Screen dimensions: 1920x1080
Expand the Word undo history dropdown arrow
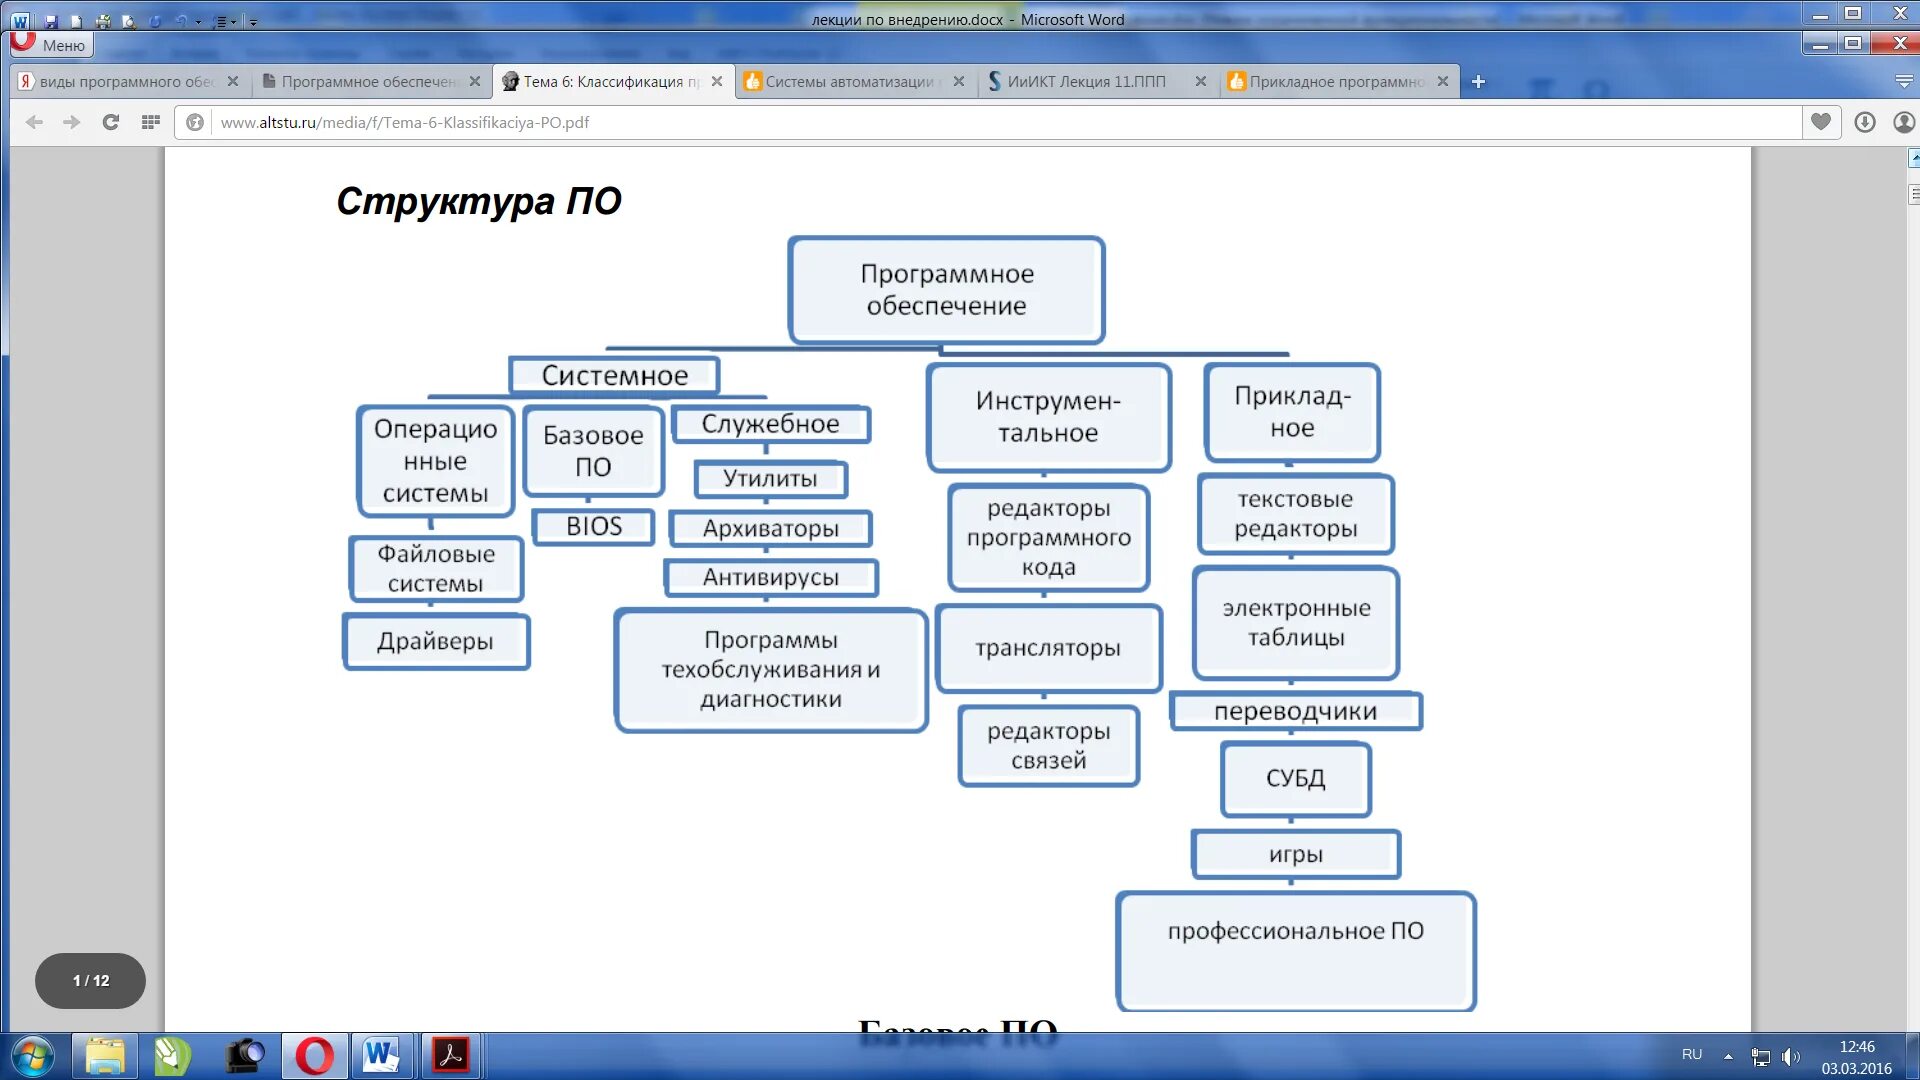coord(198,21)
